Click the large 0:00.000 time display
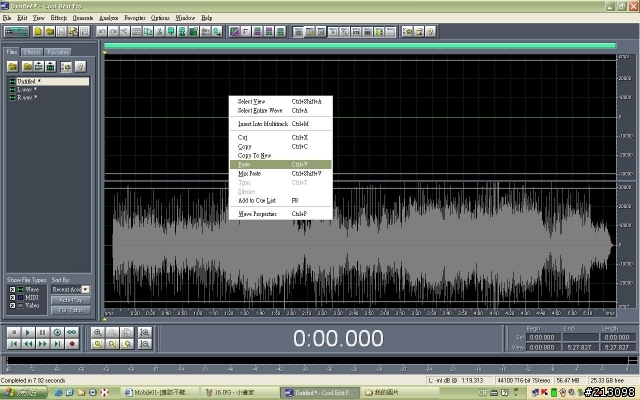Image resolution: width=640 pixels, height=400 pixels. (x=338, y=338)
